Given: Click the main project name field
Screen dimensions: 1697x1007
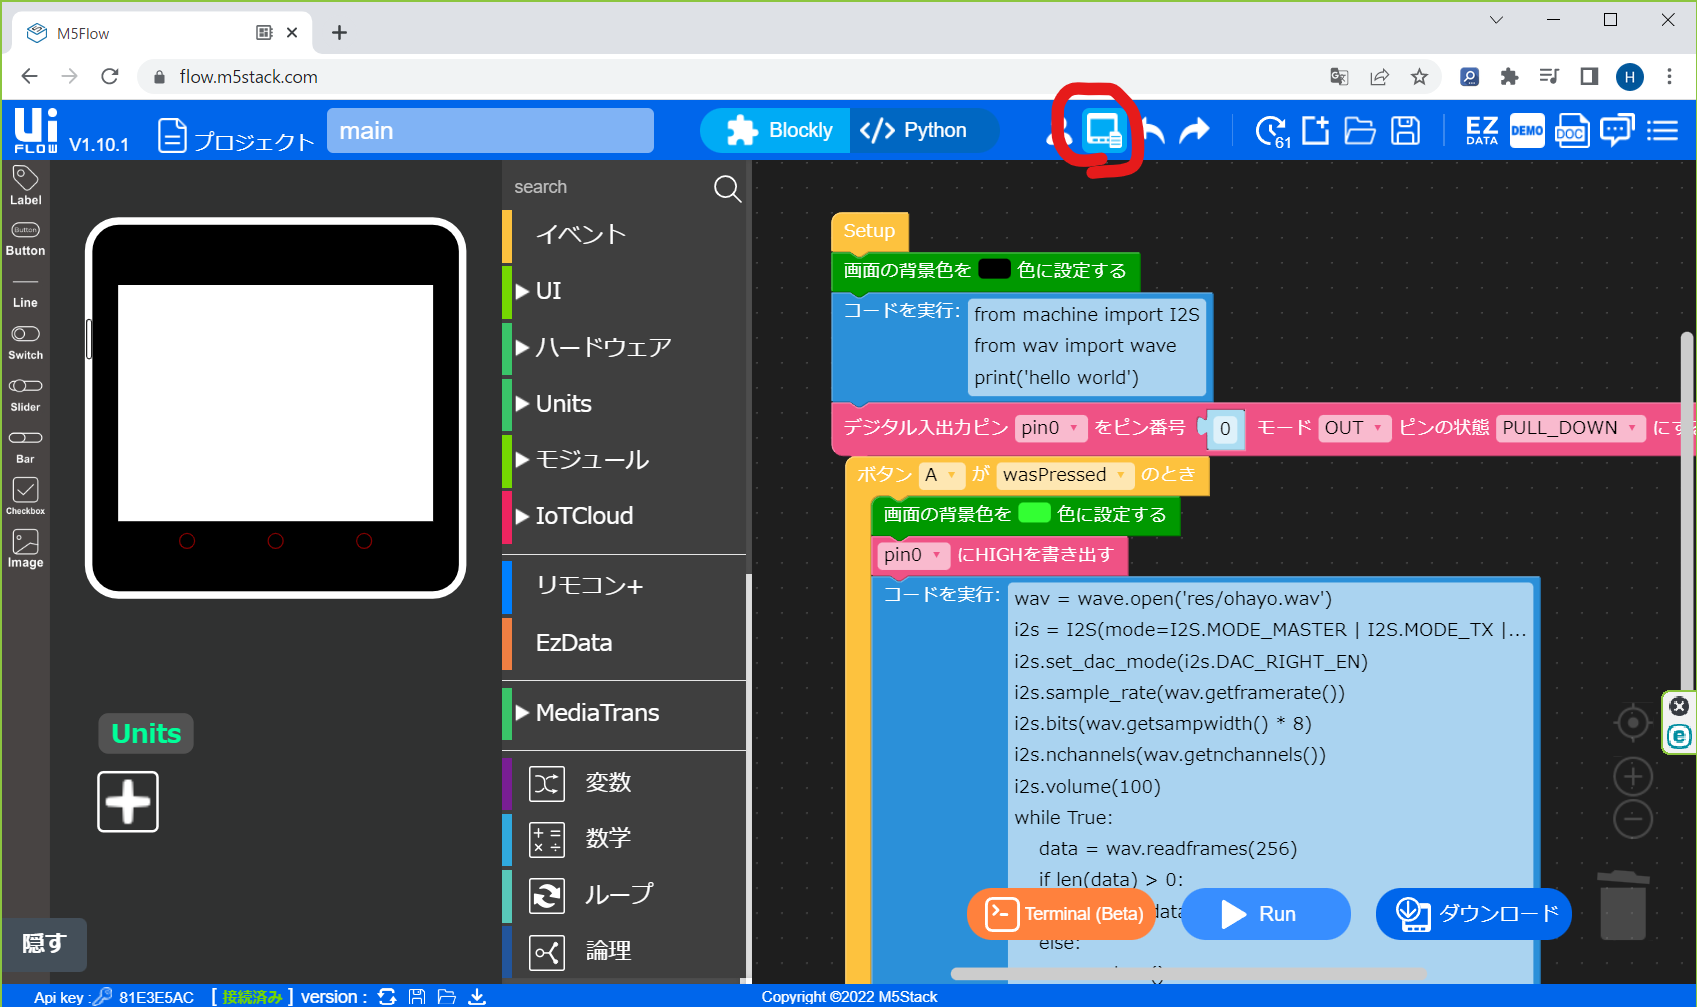Looking at the screenshot, I should click(x=490, y=131).
